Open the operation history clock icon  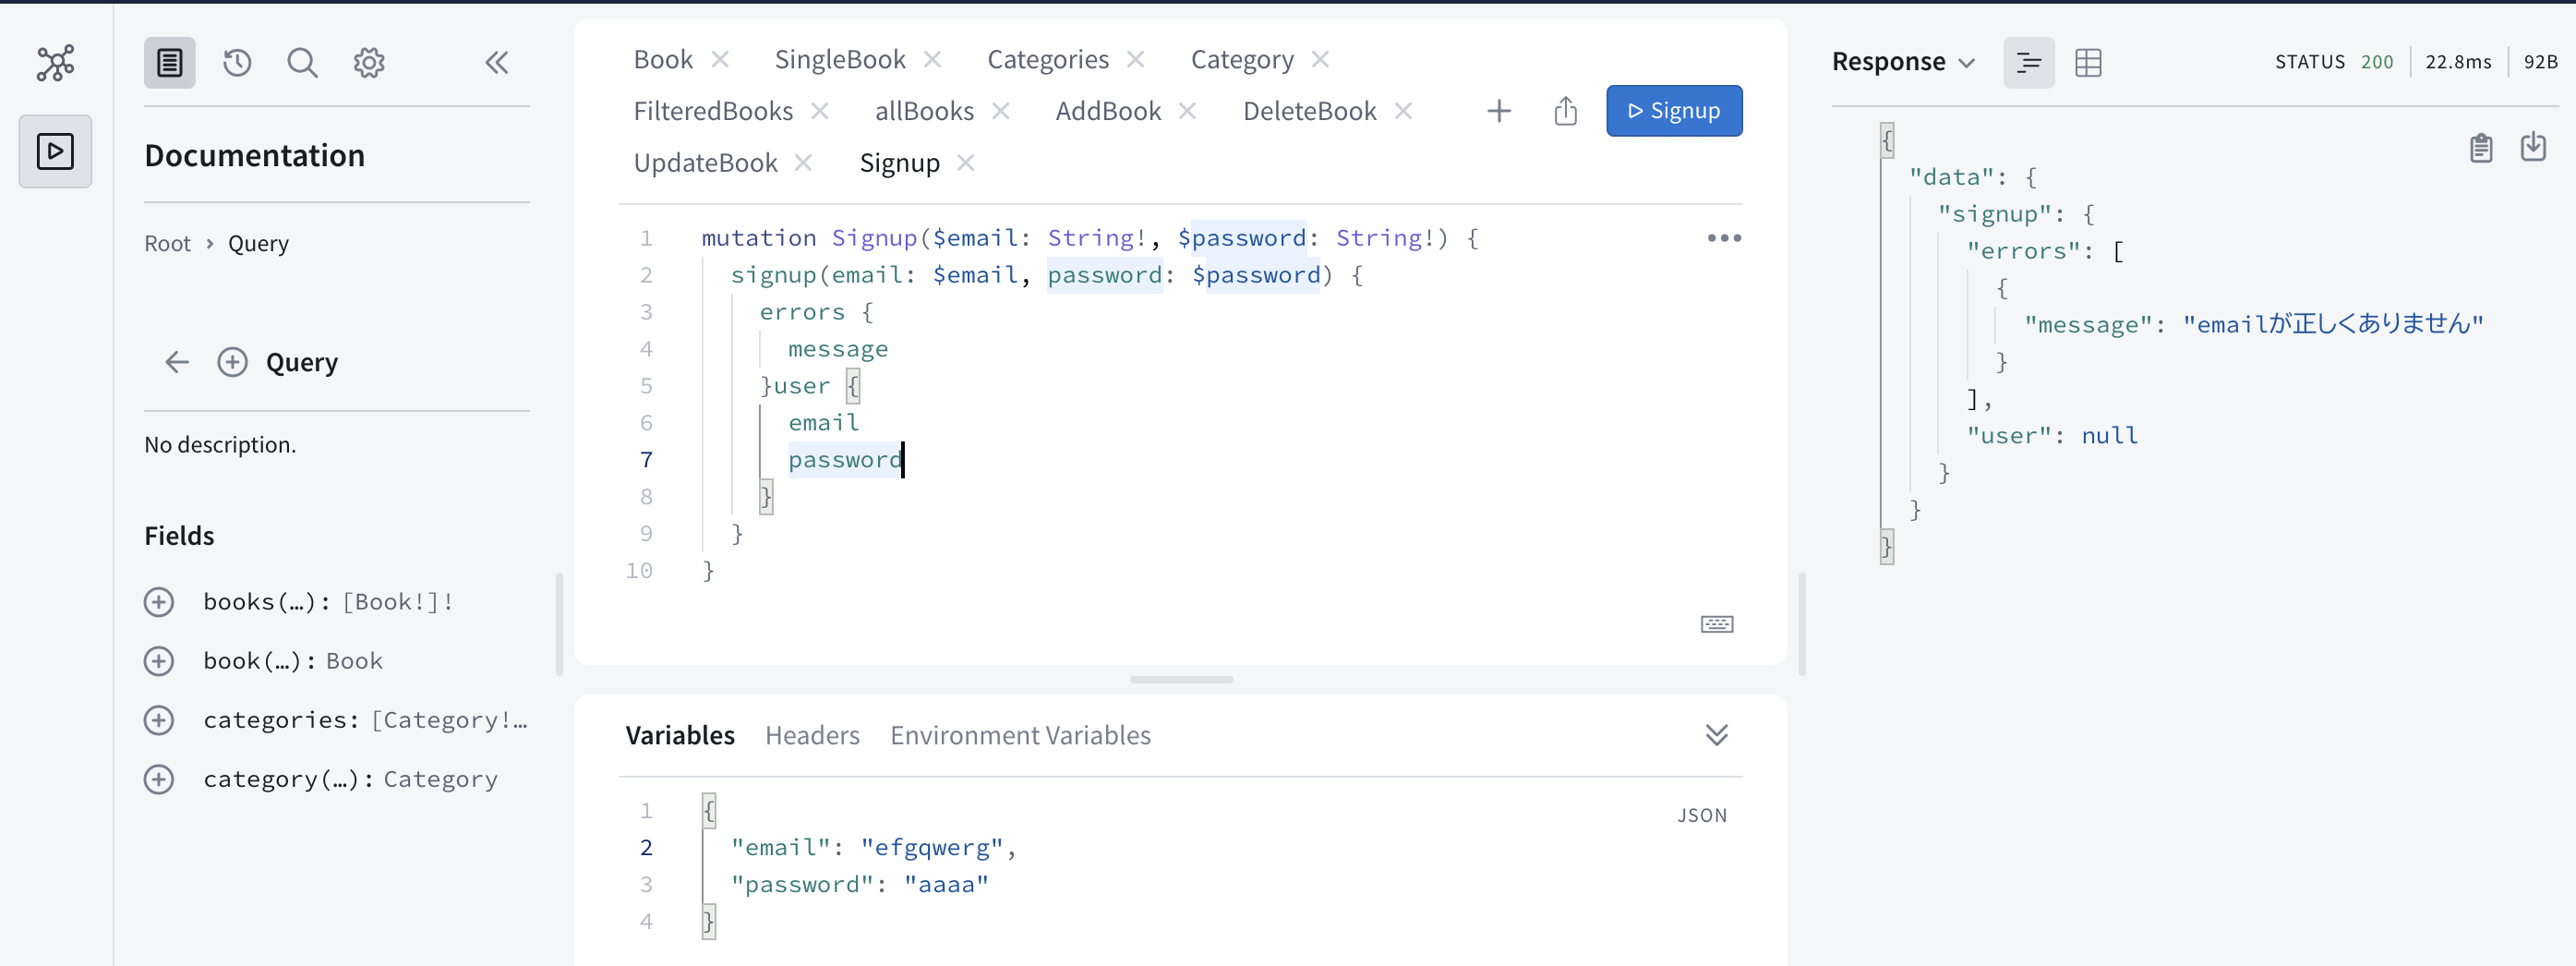(237, 63)
